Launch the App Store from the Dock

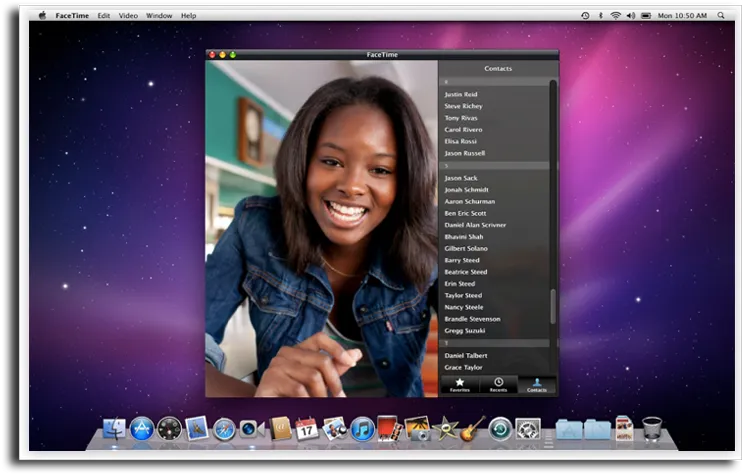click(x=141, y=429)
